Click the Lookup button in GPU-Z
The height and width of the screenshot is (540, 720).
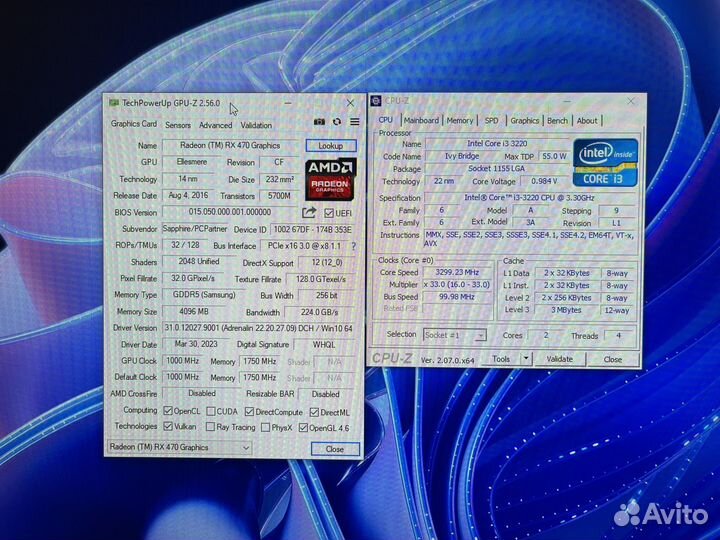pyautogui.click(x=331, y=146)
